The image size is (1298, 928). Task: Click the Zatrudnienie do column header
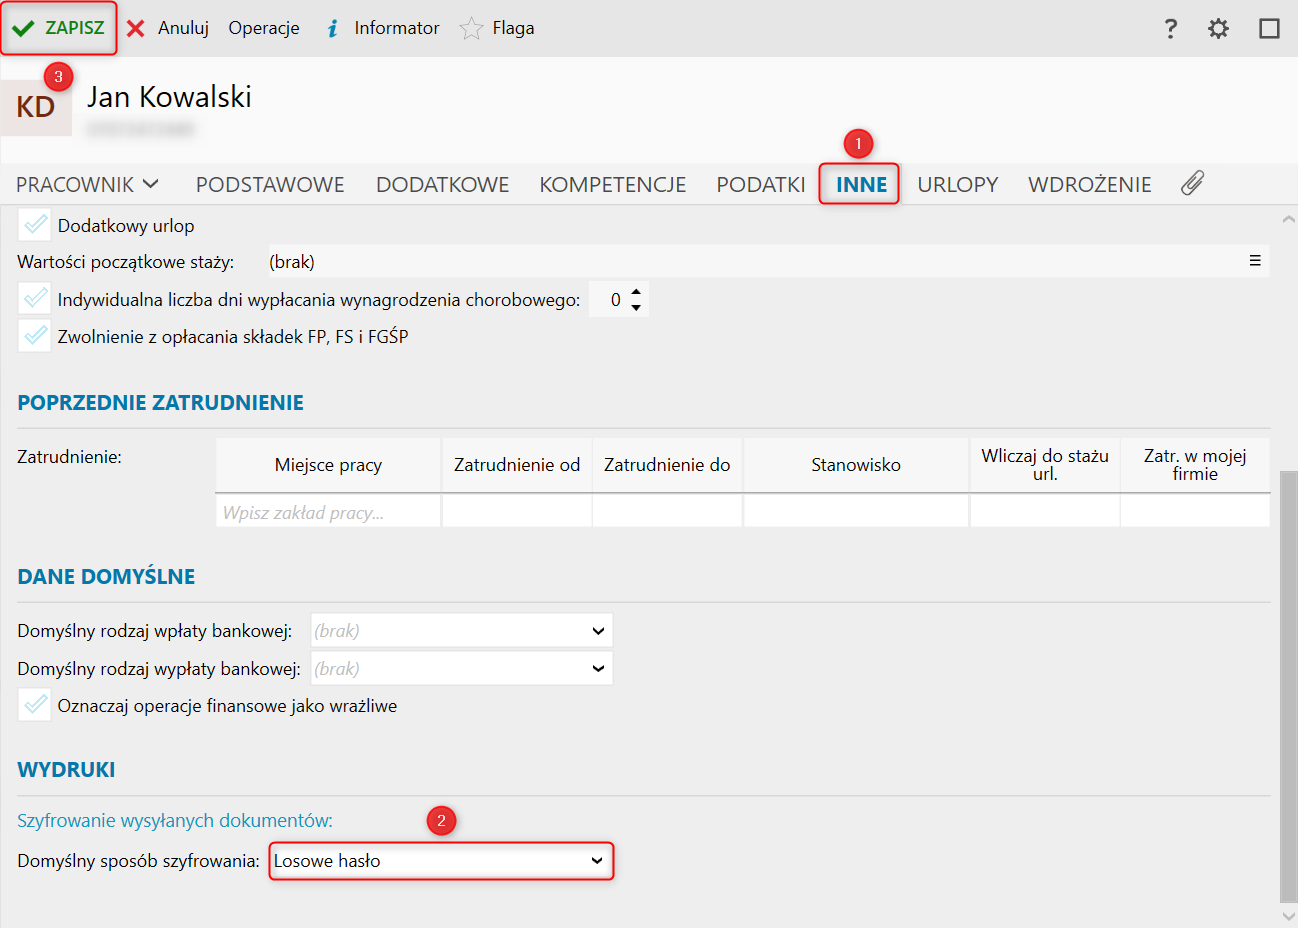pyautogui.click(x=667, y=465)
